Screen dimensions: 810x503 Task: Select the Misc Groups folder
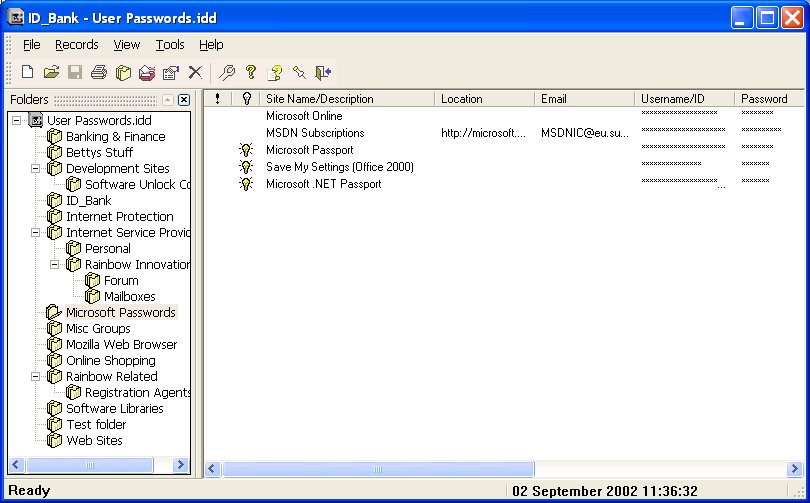point(98,328)
